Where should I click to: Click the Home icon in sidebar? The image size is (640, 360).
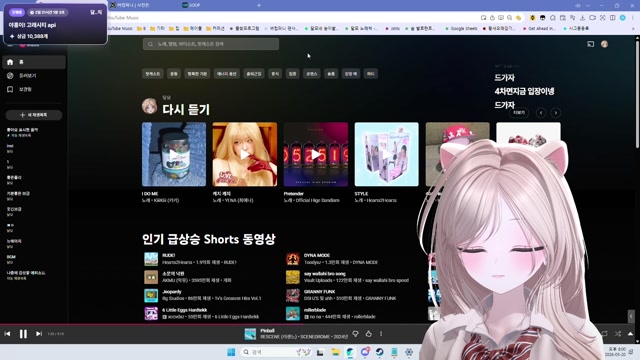10,62
